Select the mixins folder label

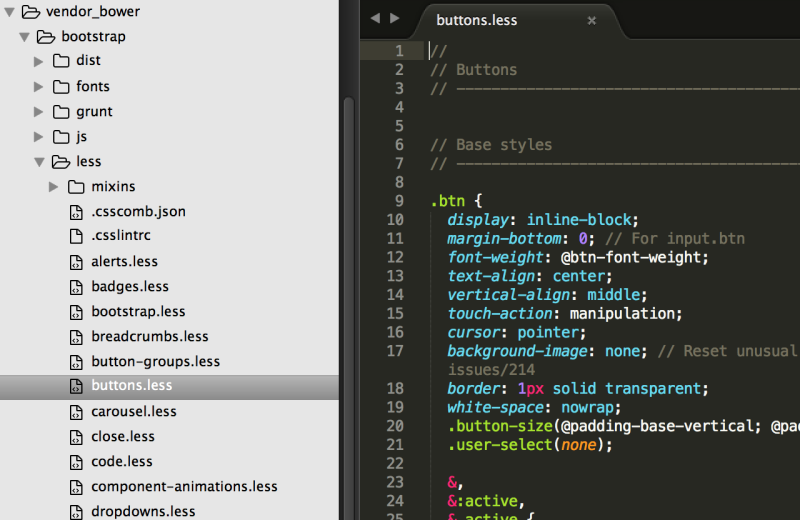coord(113,187)
